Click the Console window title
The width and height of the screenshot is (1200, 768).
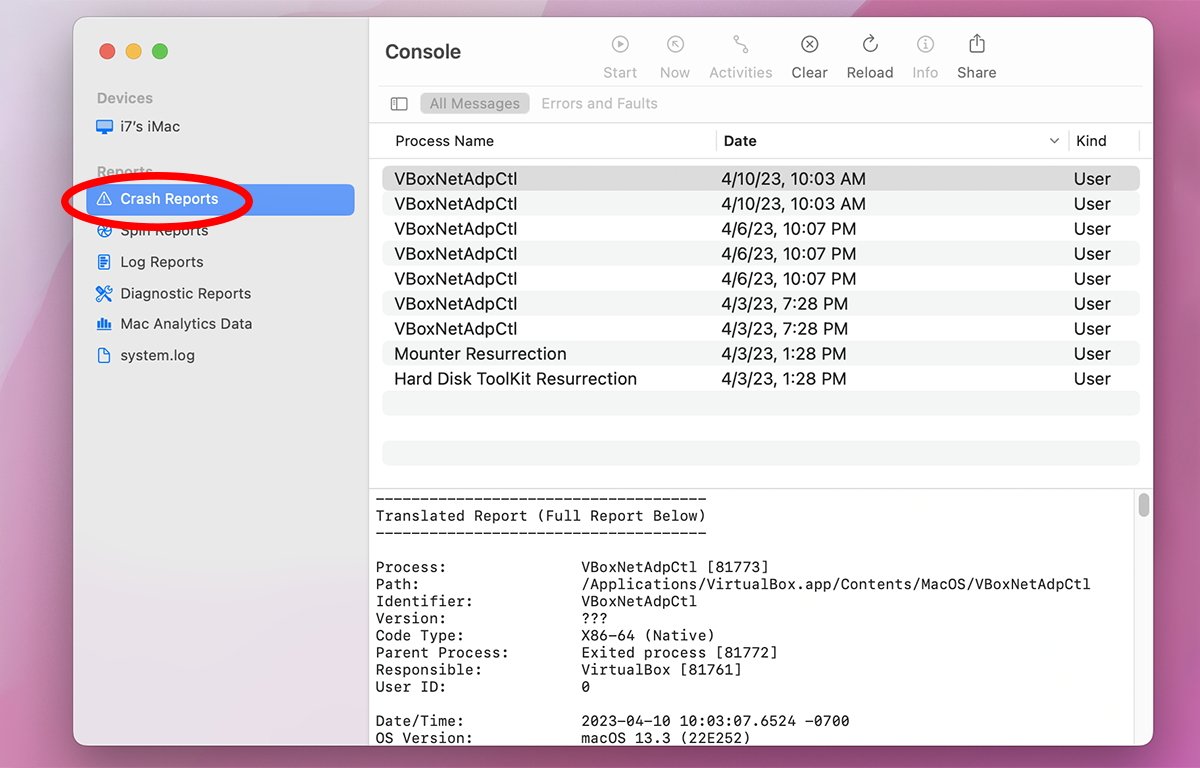pyautogui.click(x=423, y=52)
